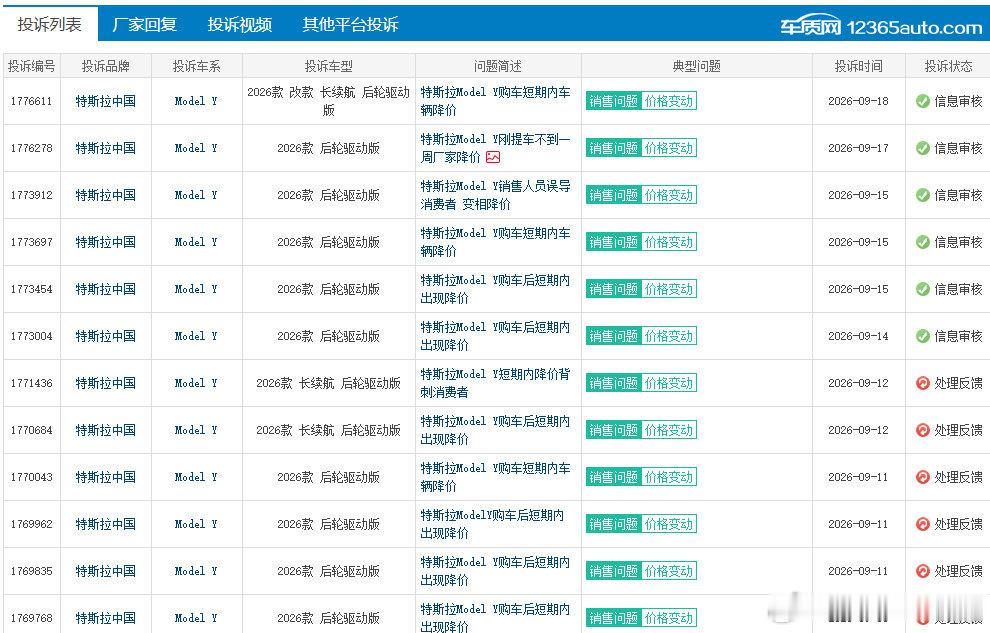Open problem description of complaint 1770043
Image resolution: width=990 pixels, height=633 pixels.
pos(495,477)
